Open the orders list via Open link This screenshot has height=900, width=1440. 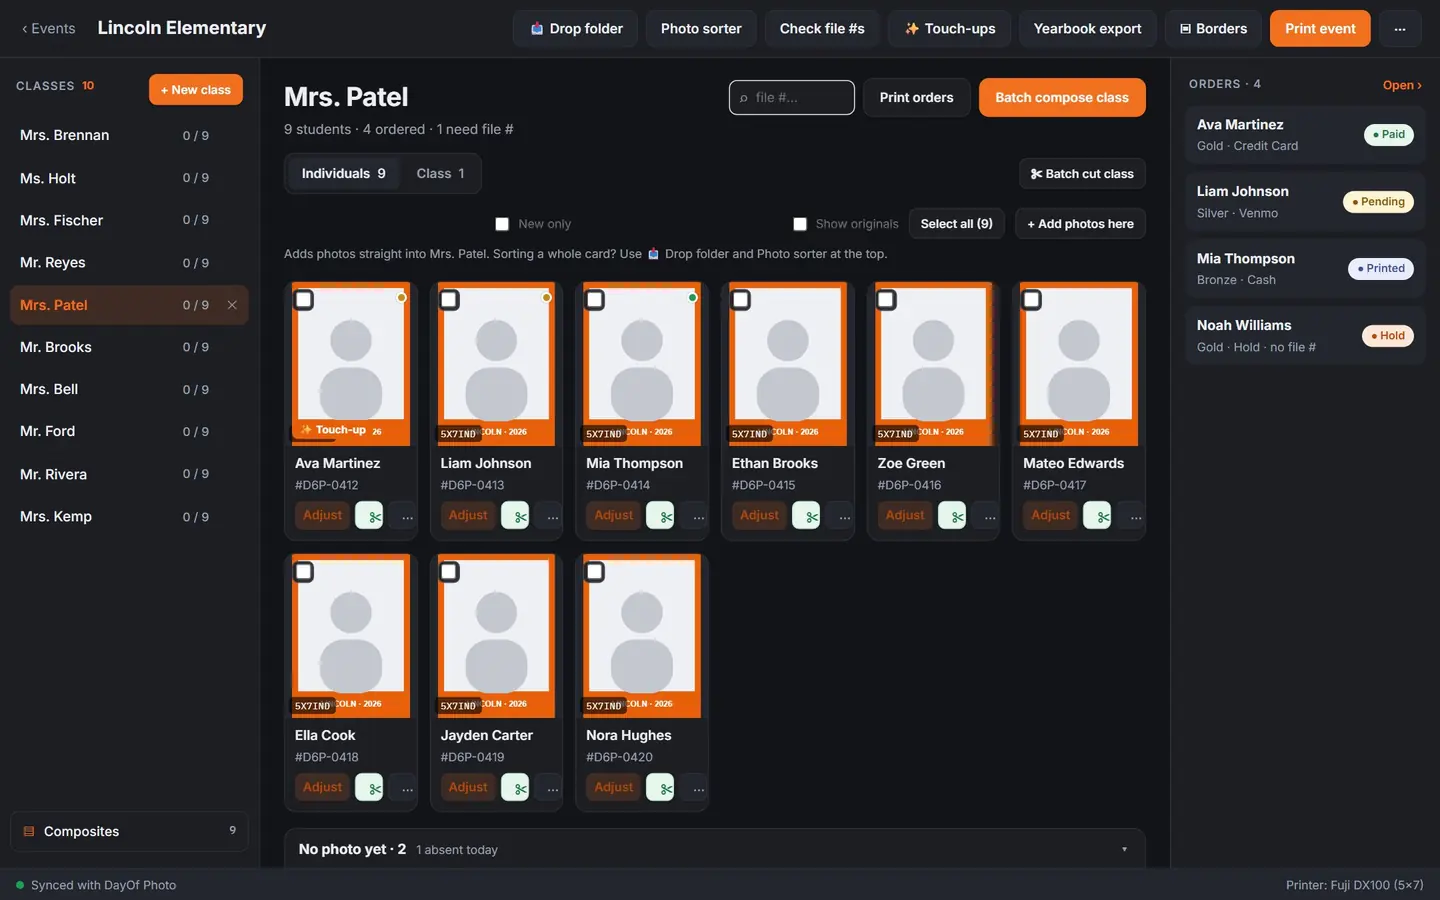(1402, 85)
